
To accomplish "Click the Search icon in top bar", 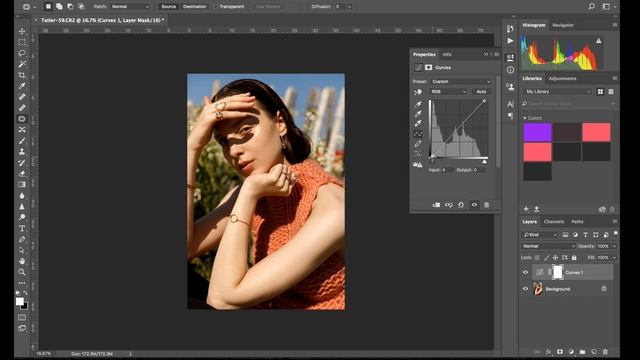I will click(x=591, y=7).
